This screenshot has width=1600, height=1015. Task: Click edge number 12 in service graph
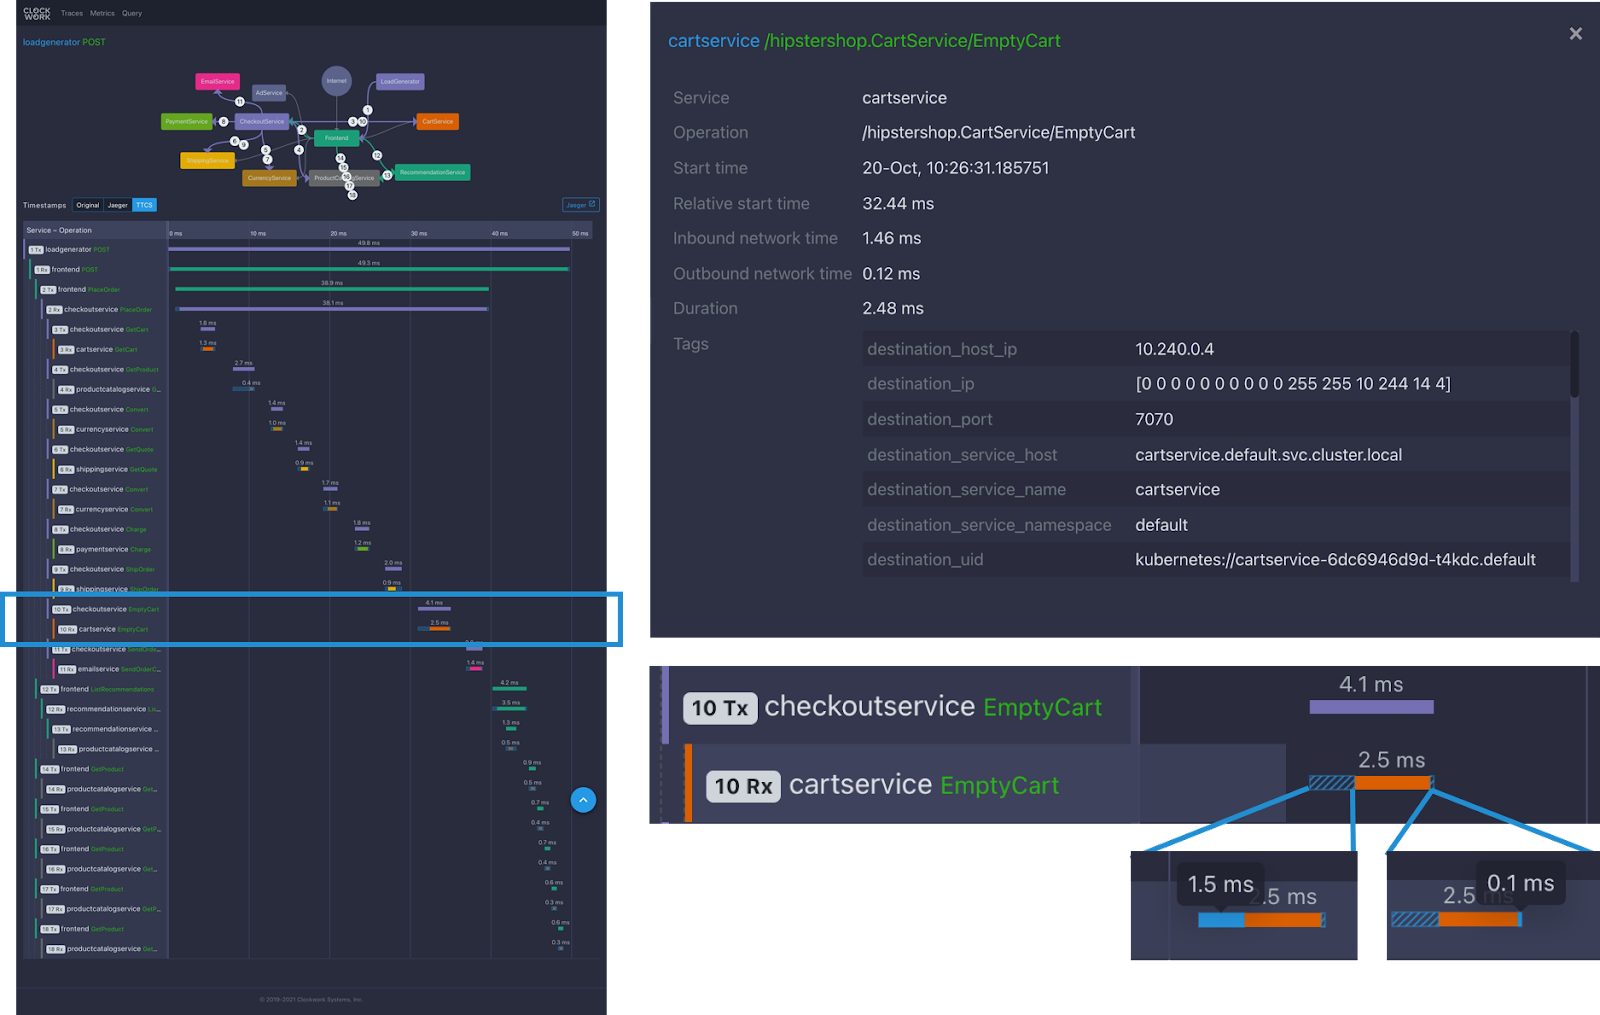pos(377,155)
